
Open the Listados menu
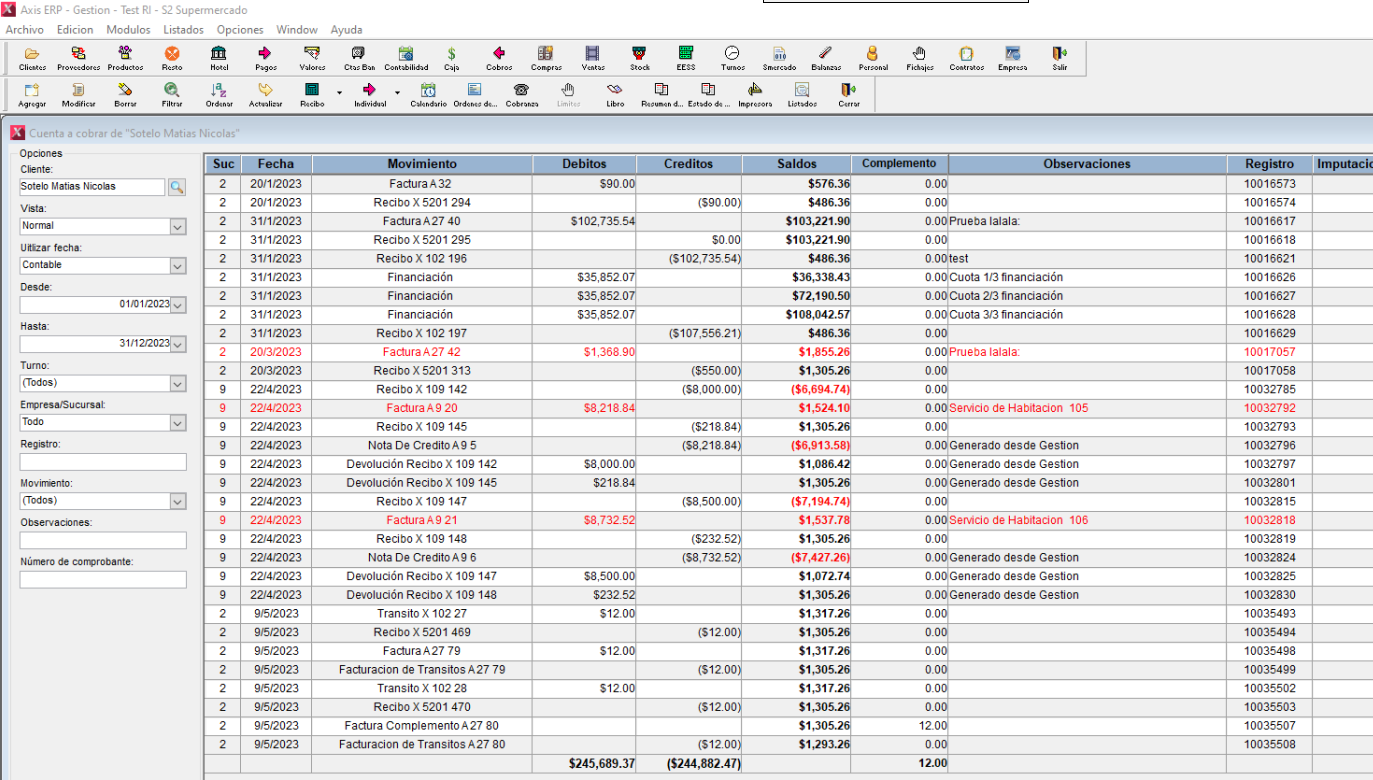click(183, 30)
